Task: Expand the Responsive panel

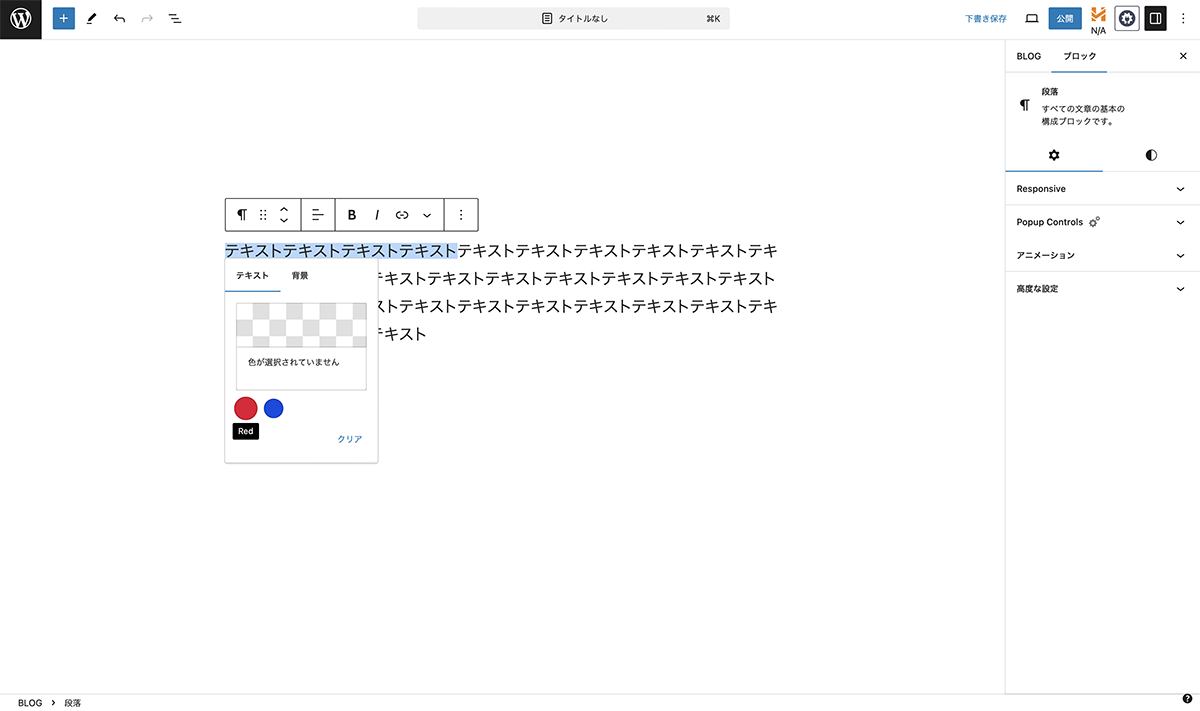Action: pyautogui.click(x=1102, y=189)
